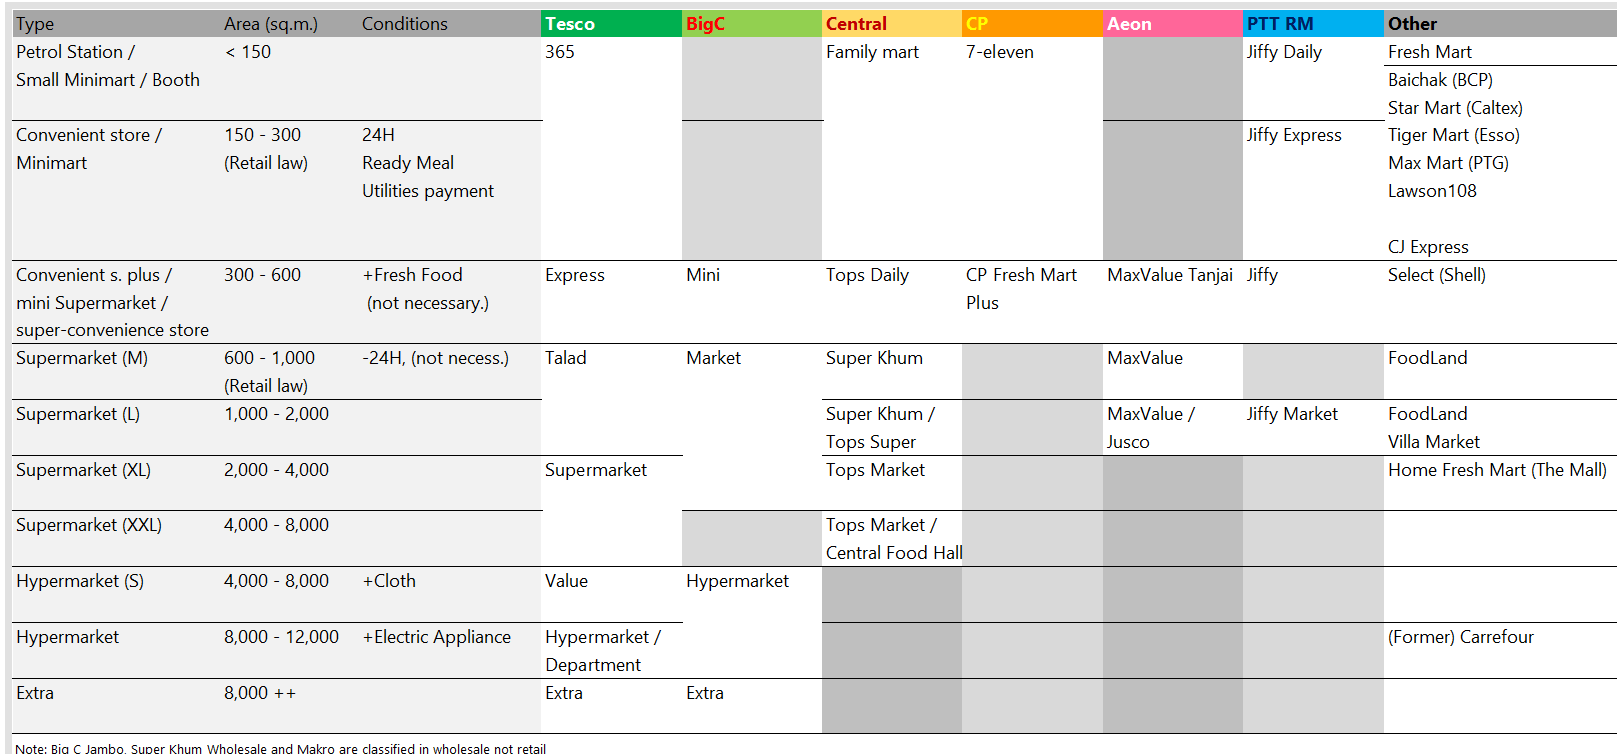1618x754 pixels.
Task: Select the Supermarket (XXL) row label
Action: click(89, 525)
